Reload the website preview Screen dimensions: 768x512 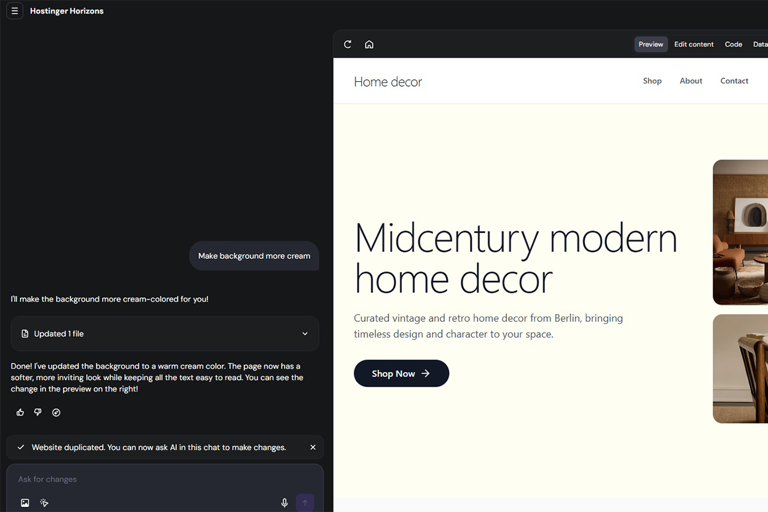(348, 44)
